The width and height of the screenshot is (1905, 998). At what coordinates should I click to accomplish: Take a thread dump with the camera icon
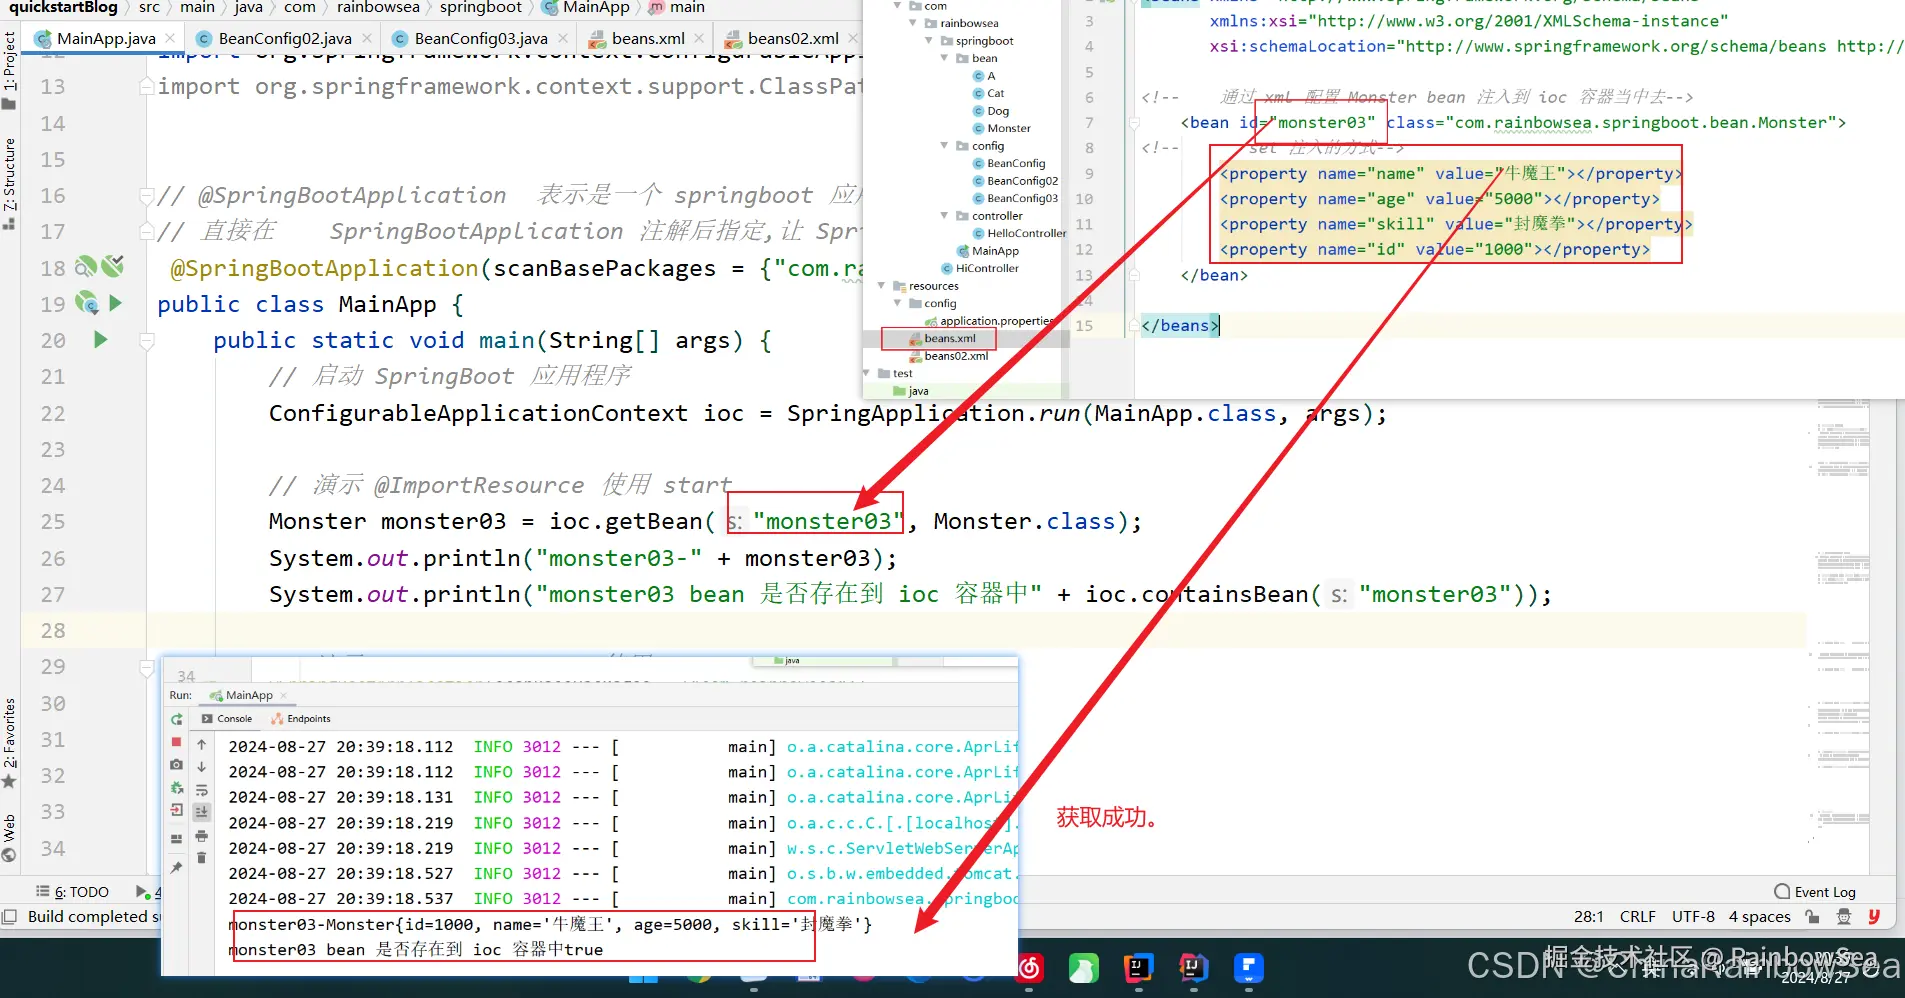coord(177,764)
